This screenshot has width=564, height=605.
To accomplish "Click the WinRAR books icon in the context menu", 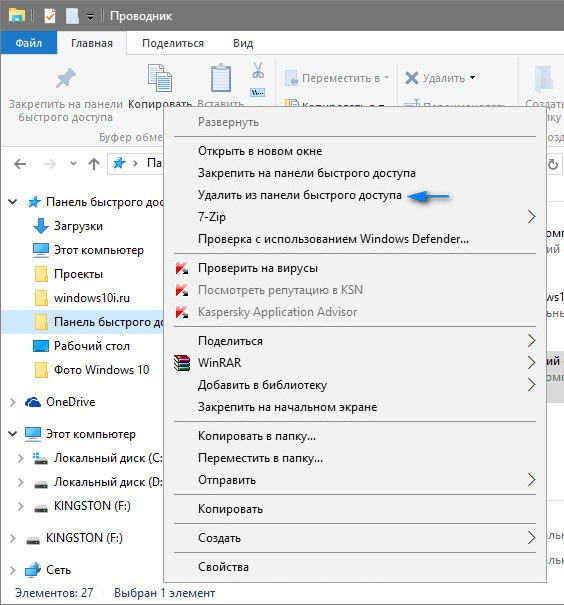I will pyautogui.click(x=182, y=363).
